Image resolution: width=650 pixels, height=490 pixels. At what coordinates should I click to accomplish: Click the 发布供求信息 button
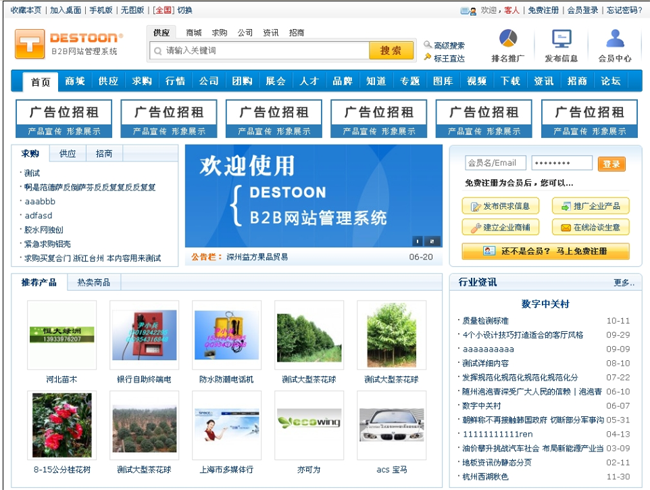(500, 206)
